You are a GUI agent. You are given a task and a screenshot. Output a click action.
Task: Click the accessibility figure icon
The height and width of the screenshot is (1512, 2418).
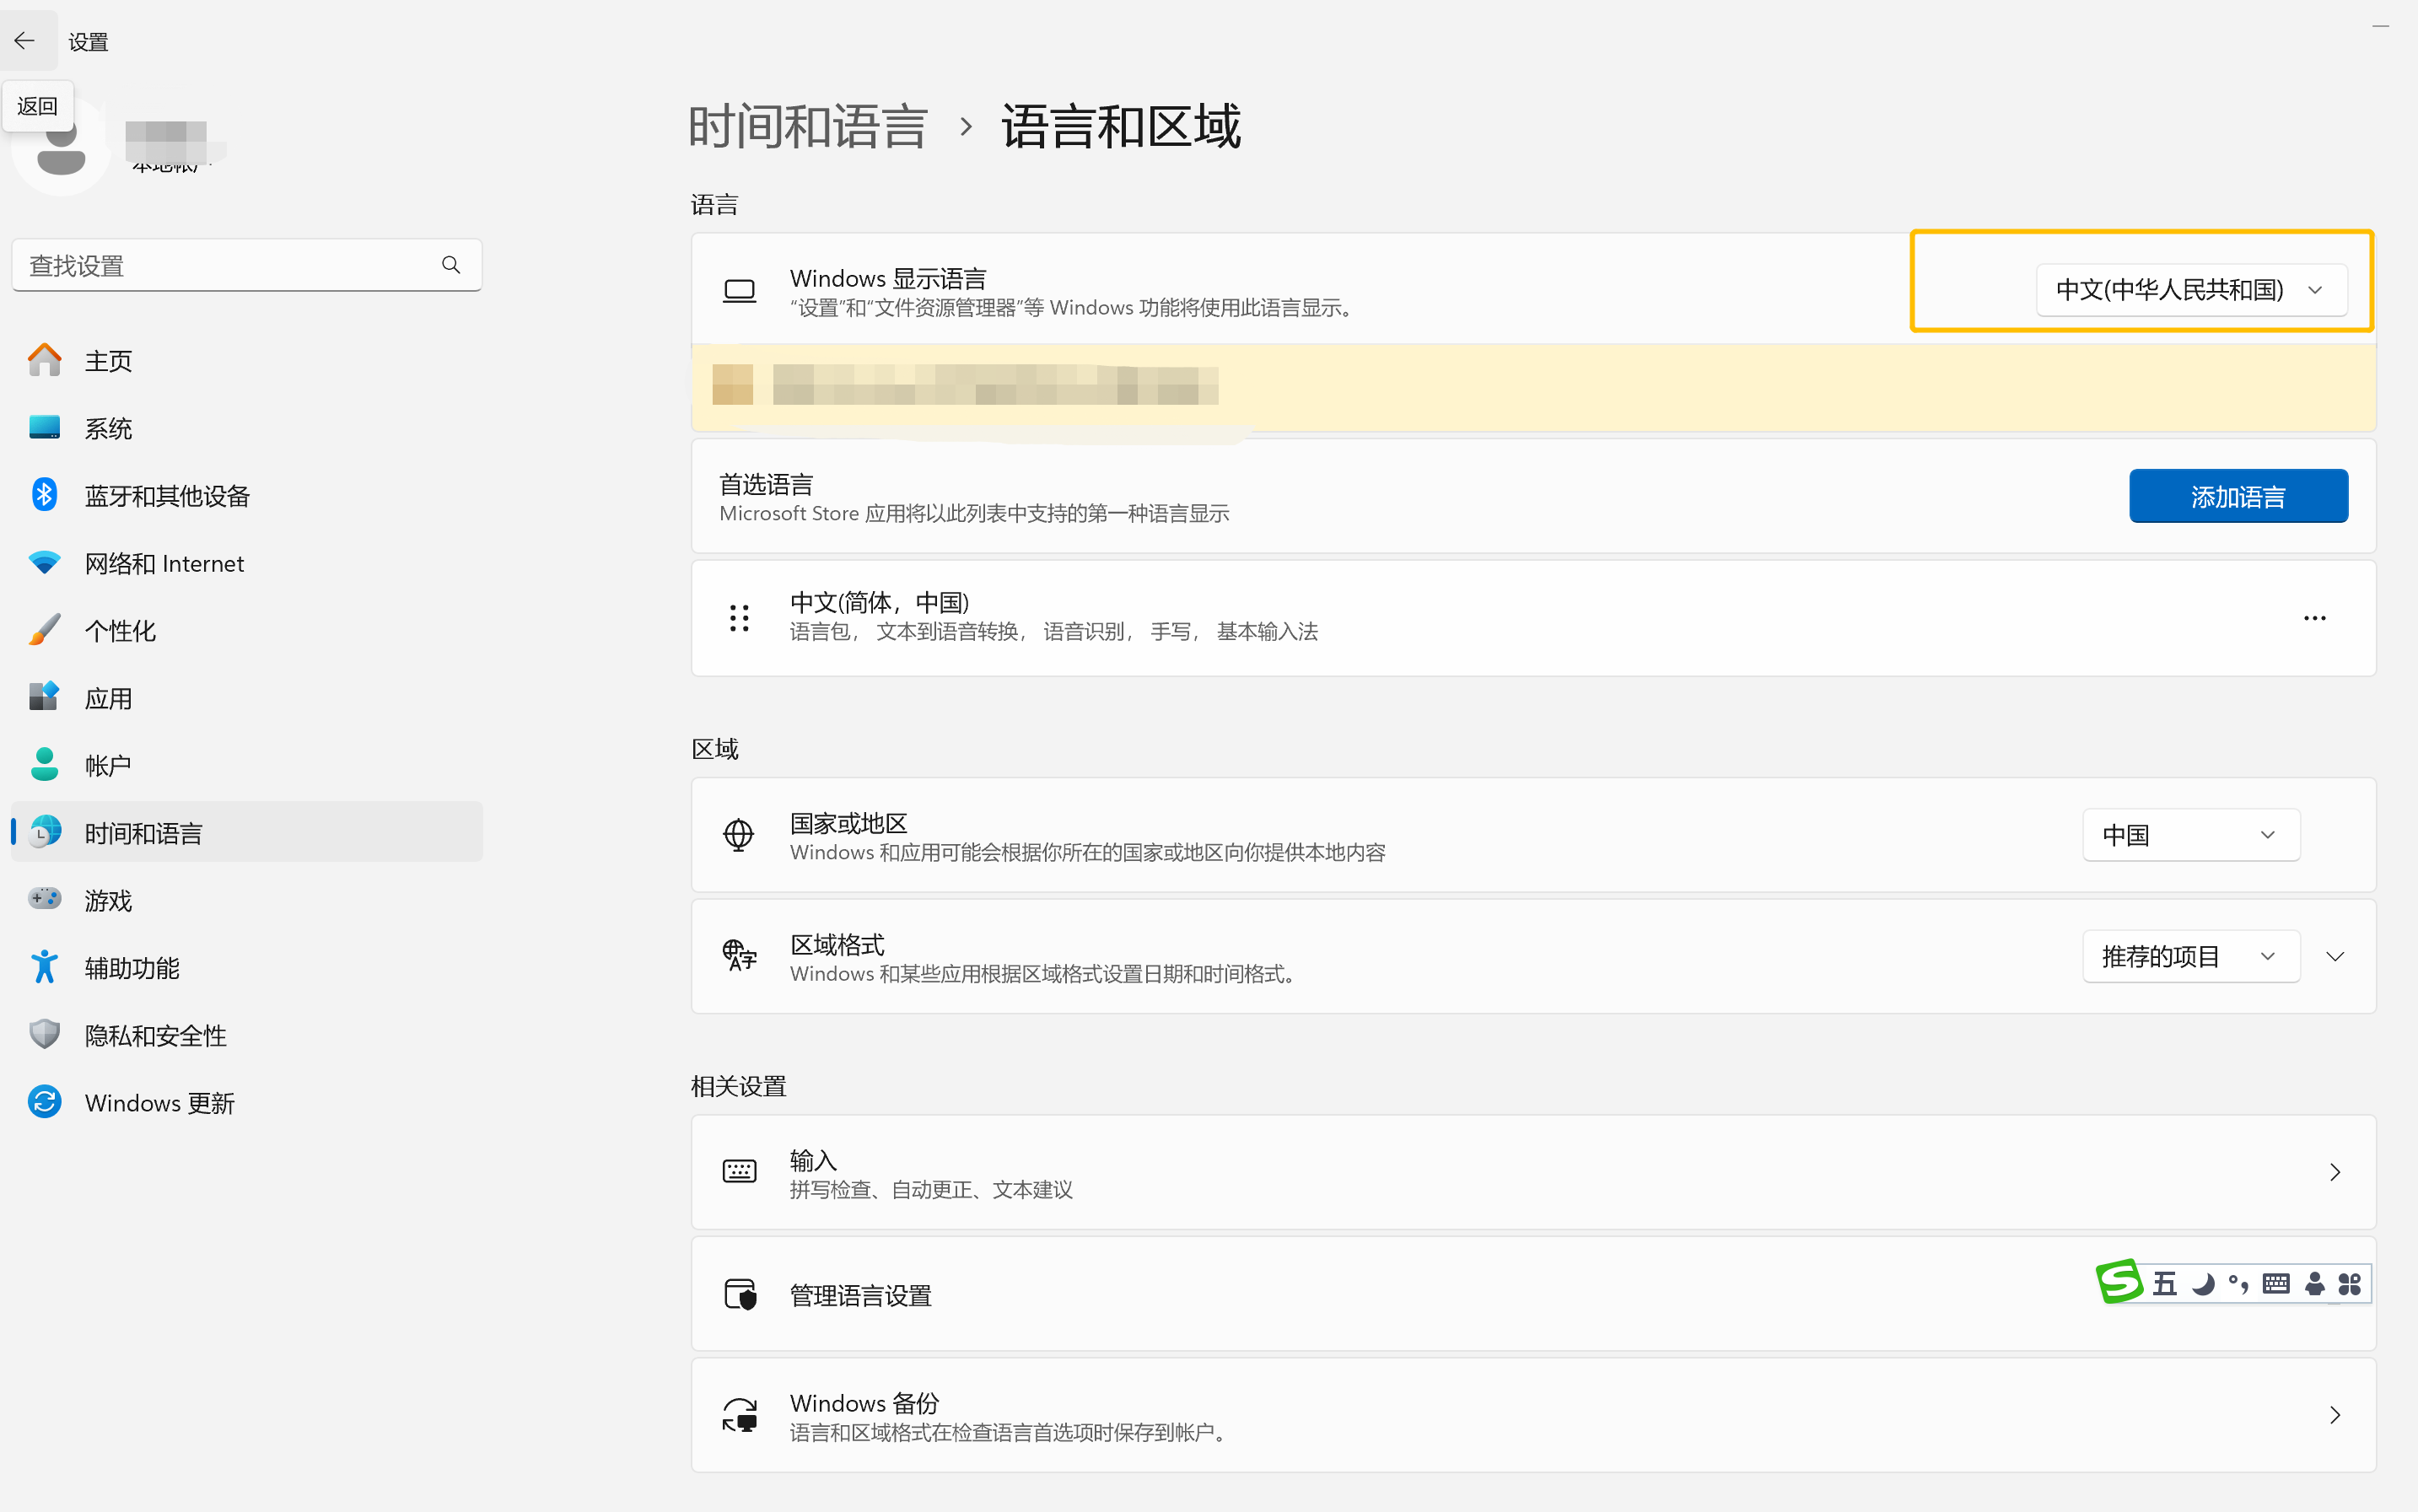(45, 966)
